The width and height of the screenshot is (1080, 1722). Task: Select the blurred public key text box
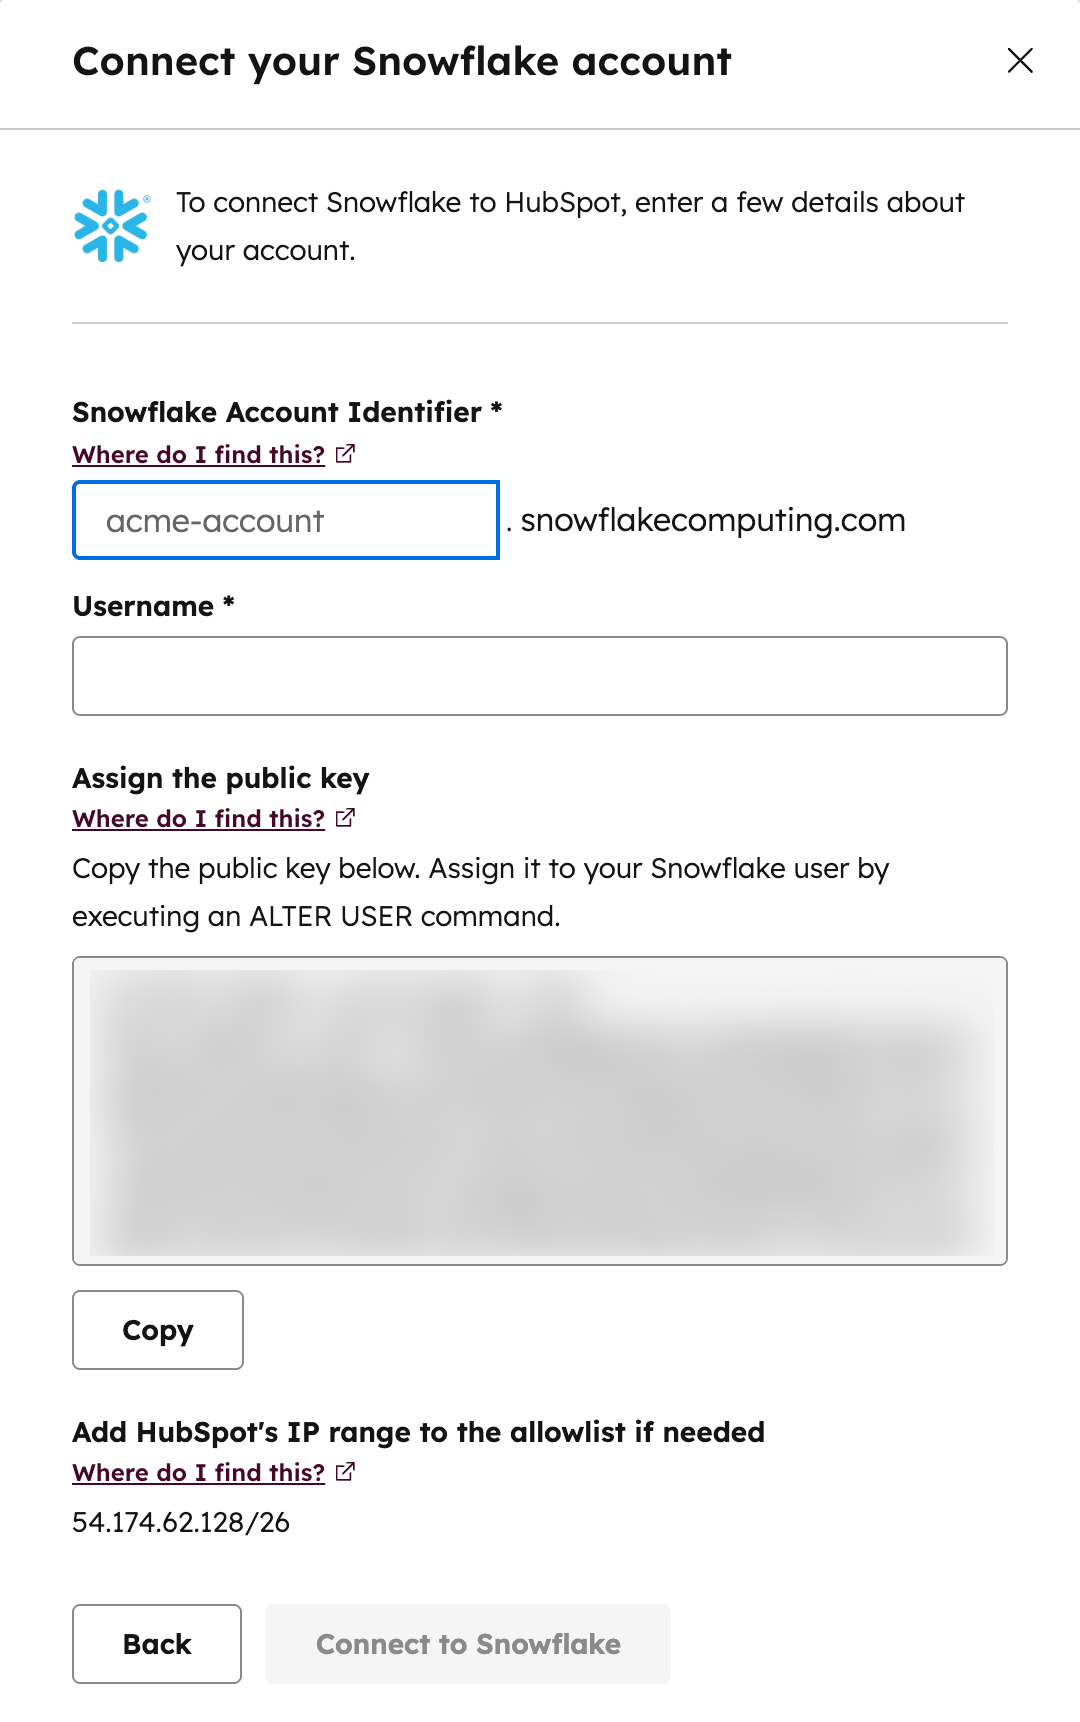pos(540,1108)
